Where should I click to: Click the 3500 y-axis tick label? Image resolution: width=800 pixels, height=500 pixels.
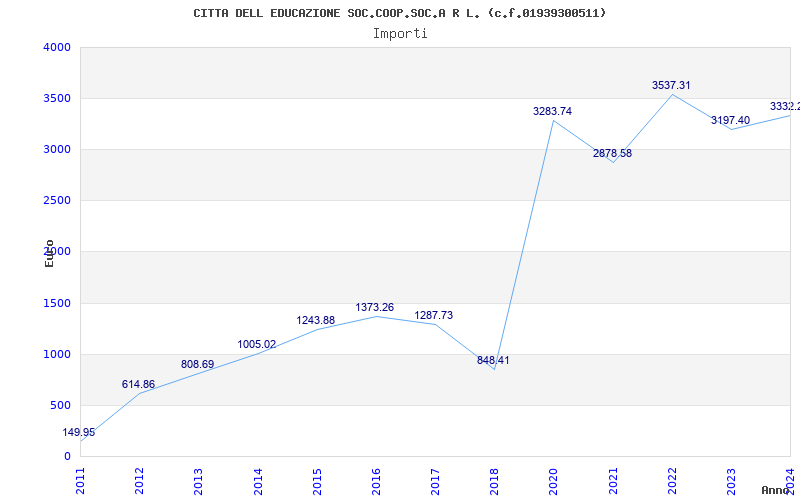[57, 98]
